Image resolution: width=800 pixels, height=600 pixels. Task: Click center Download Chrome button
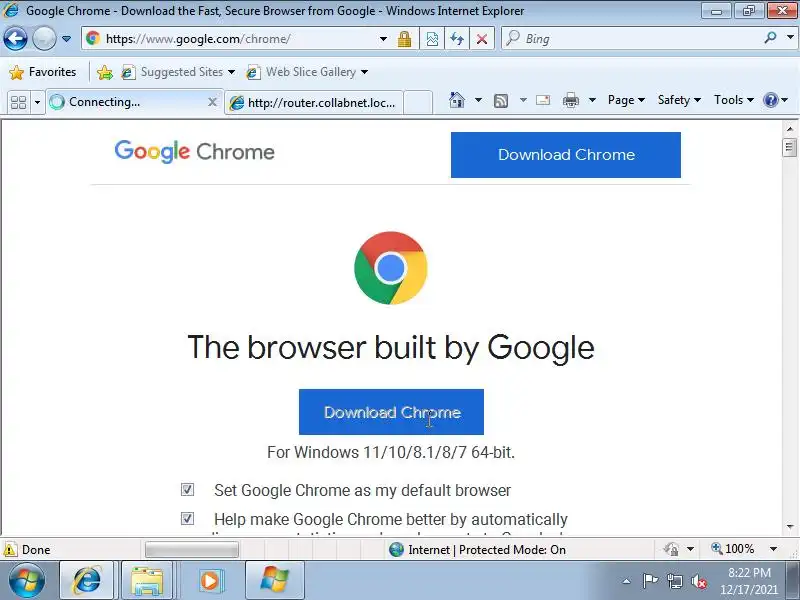point(391,412)
